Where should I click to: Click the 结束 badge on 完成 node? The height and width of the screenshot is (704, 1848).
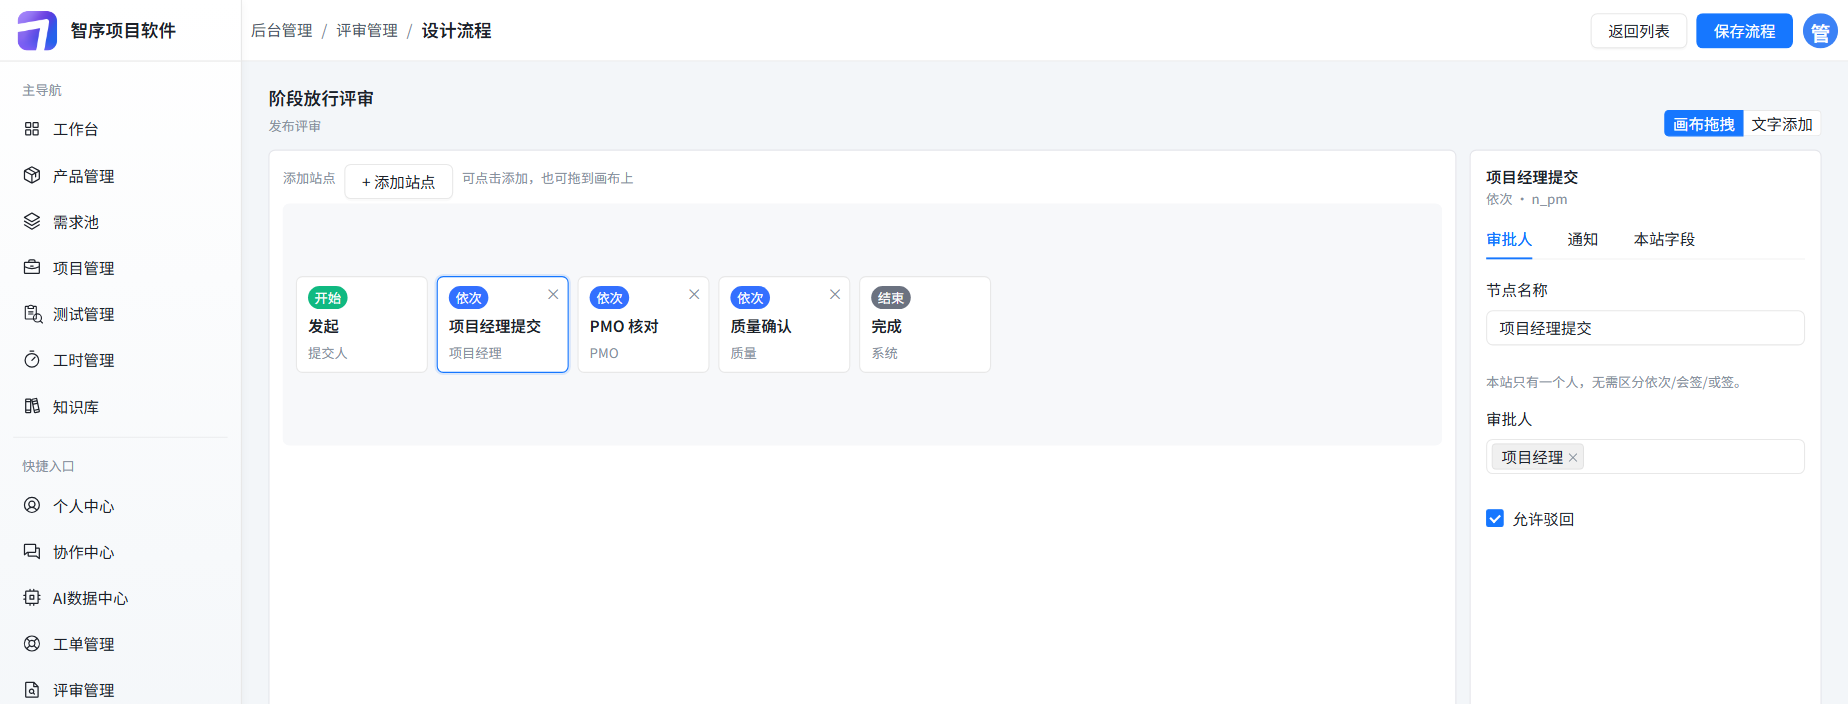(891, 298)
